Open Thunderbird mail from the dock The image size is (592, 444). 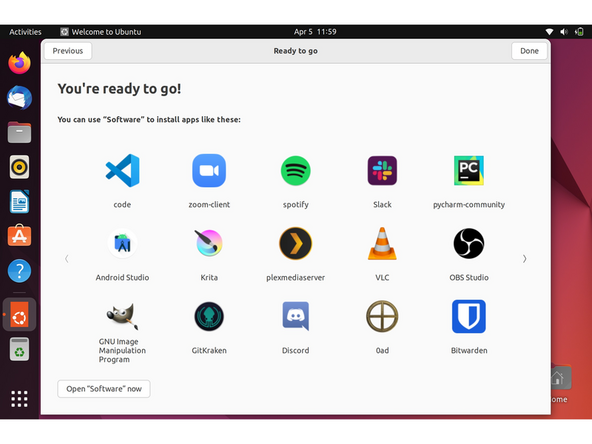click(19, 98)
